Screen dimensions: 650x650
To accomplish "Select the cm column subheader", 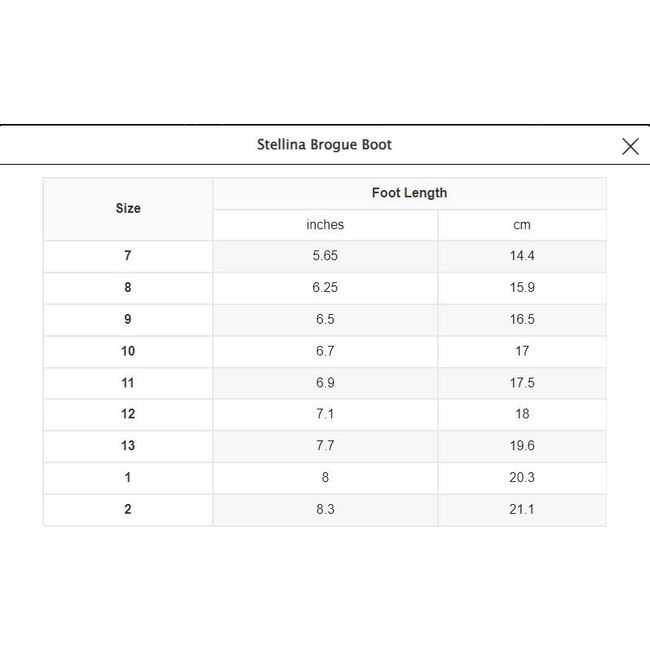I will click(522, 225).
